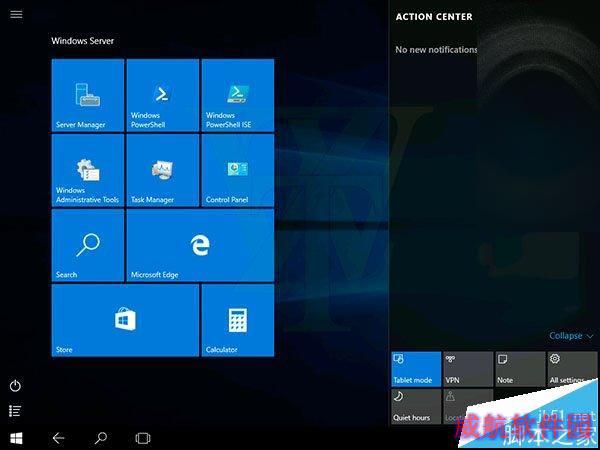Collapse the quick actions panel
The height and width of the screenshot is (450, 600).
click(x=571, y=336)
